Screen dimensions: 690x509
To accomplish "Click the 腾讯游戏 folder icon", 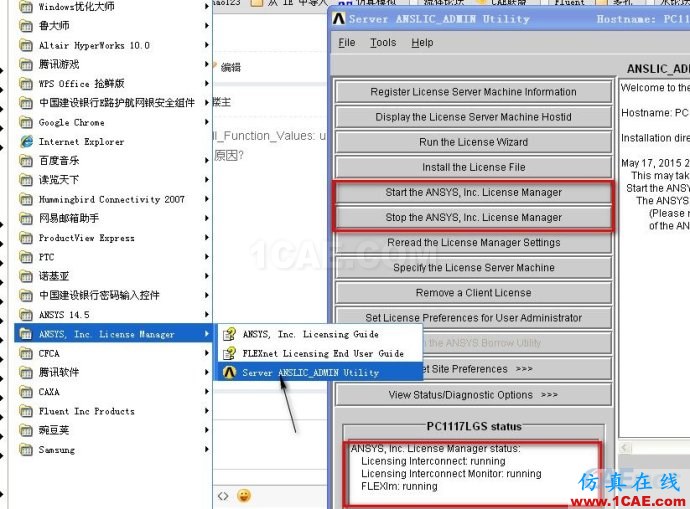I will pyautogui.click(x=26, y=65).
